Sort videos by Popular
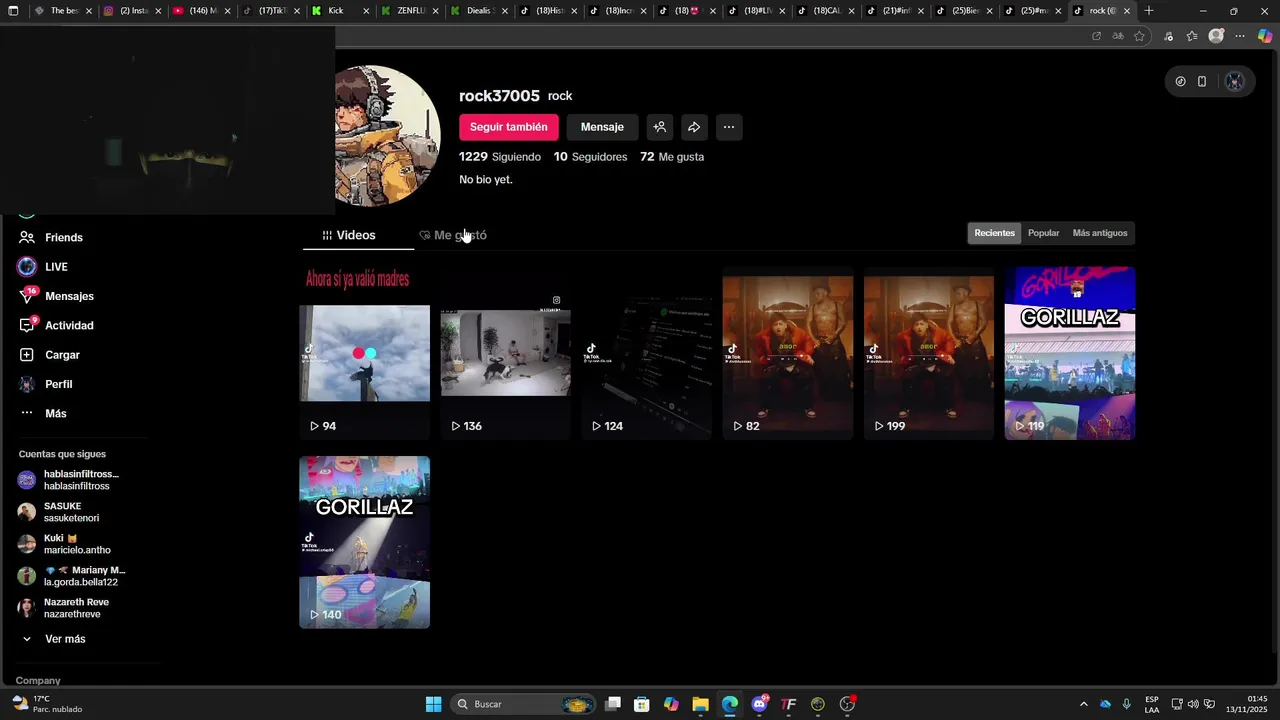Viewport: 1280px width, 720px height. click(1043, 233)
